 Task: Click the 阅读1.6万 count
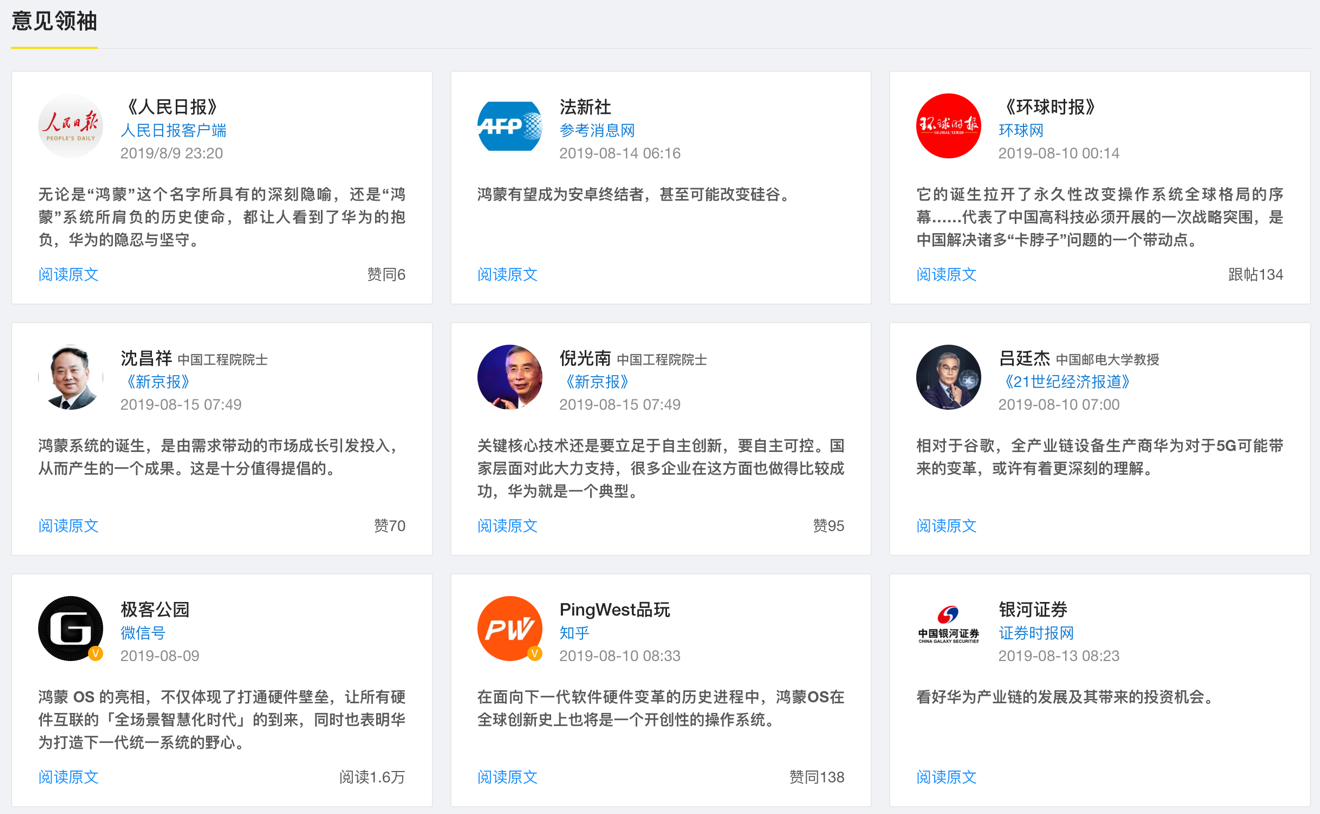pyautogui.click(x=372, y=776)
